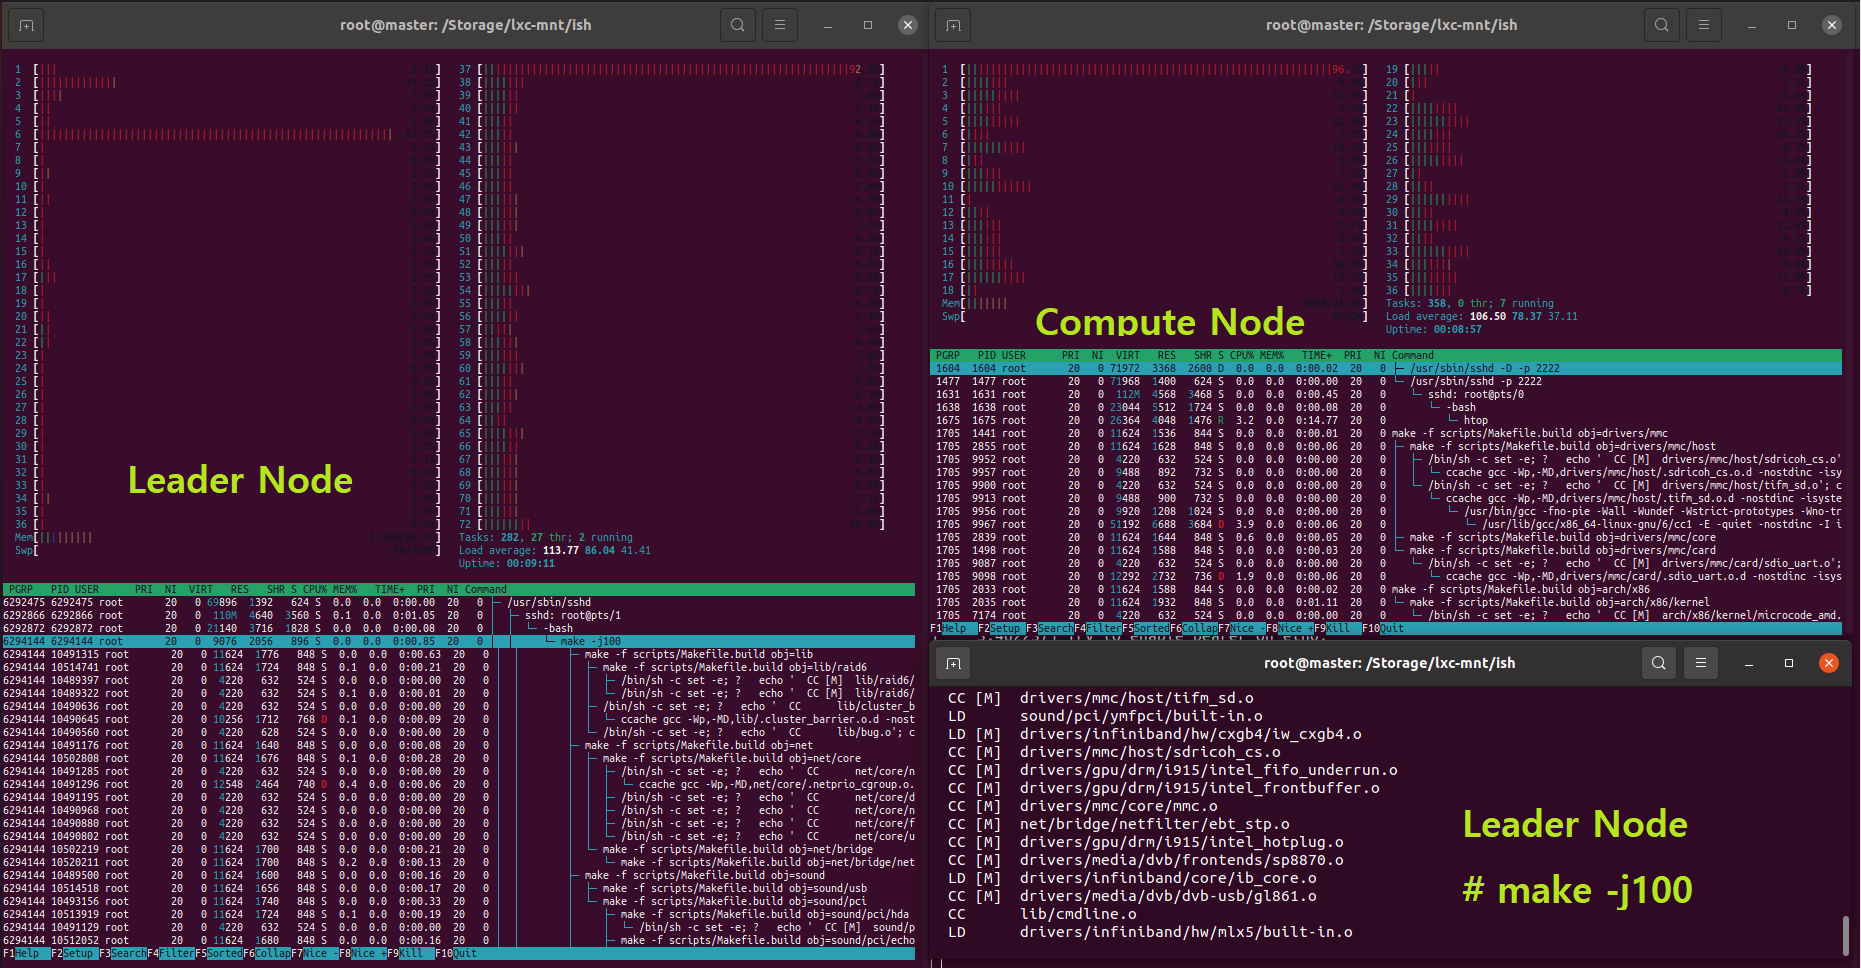Screen dimensions: 1861x968
Task: Sort by Command column in Compute Node htop
Action: [x=1412, y=356]
